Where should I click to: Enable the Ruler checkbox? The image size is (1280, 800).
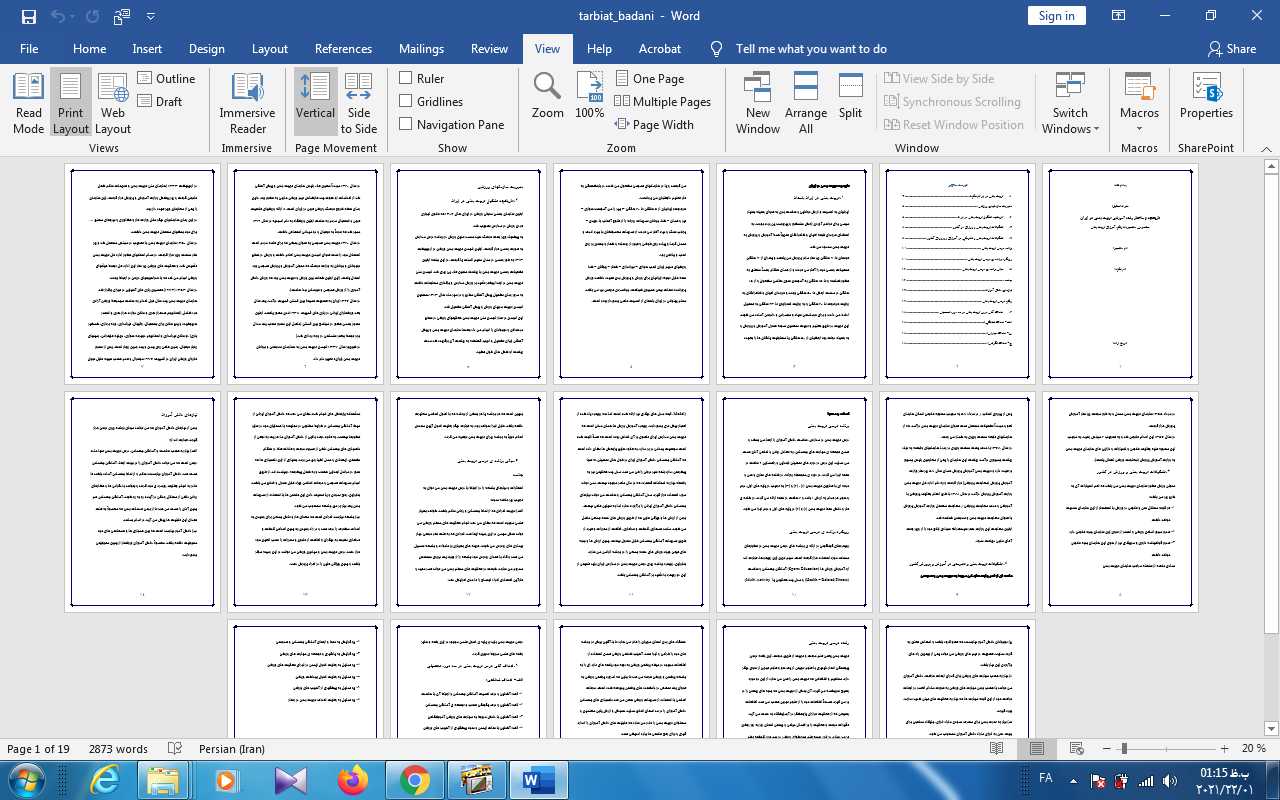pos(406,78)
